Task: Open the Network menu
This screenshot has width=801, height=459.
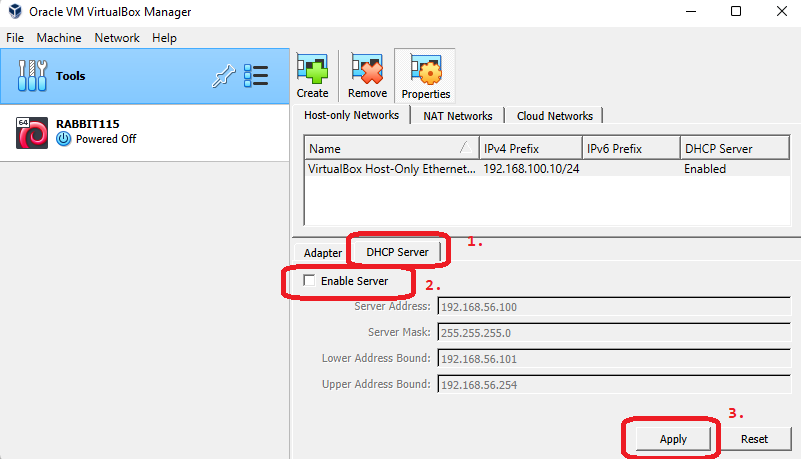Action: 117,38
